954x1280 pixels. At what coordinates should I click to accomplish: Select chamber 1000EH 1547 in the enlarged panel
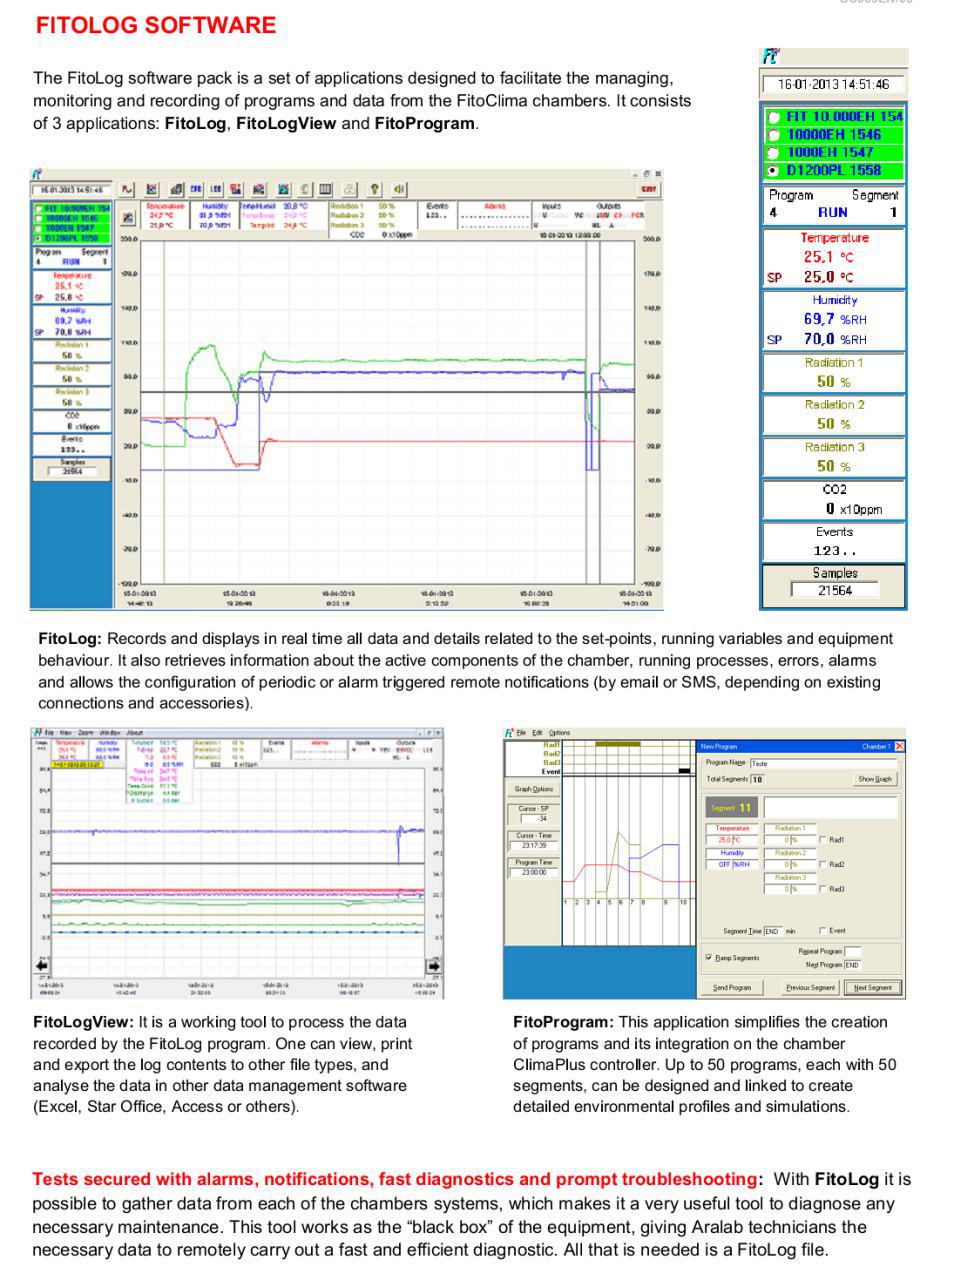click(x=835, y=152)
